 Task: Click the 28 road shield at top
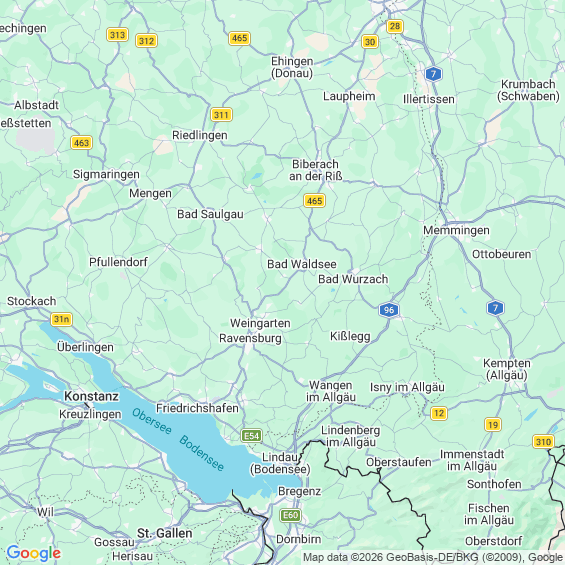(395, 26)
